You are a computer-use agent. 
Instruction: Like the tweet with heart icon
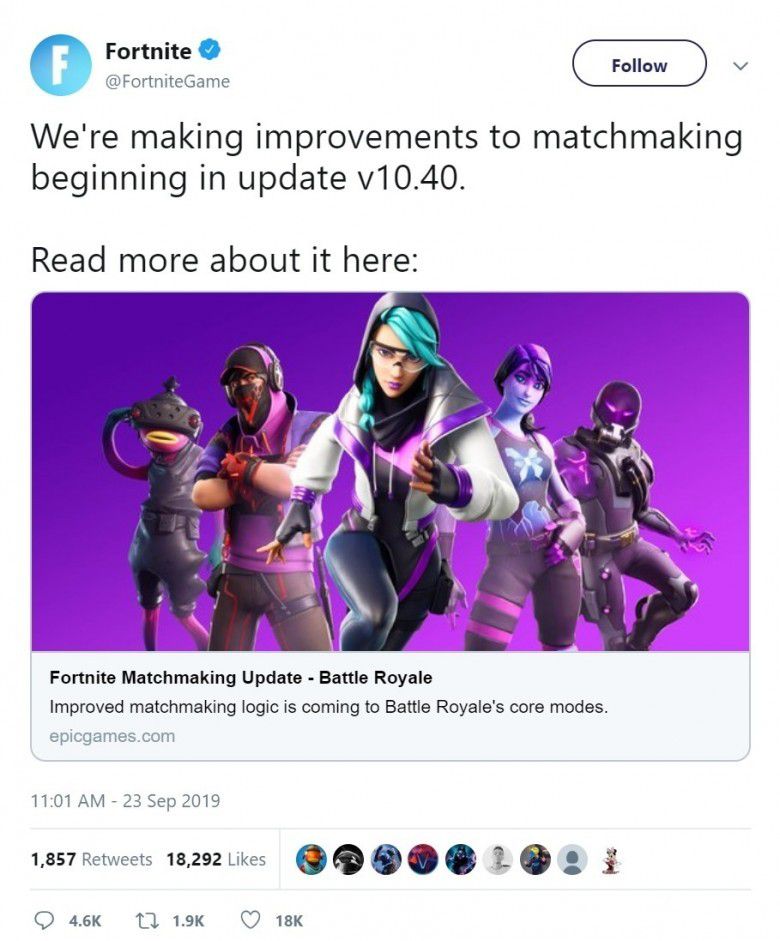(250, 919)
